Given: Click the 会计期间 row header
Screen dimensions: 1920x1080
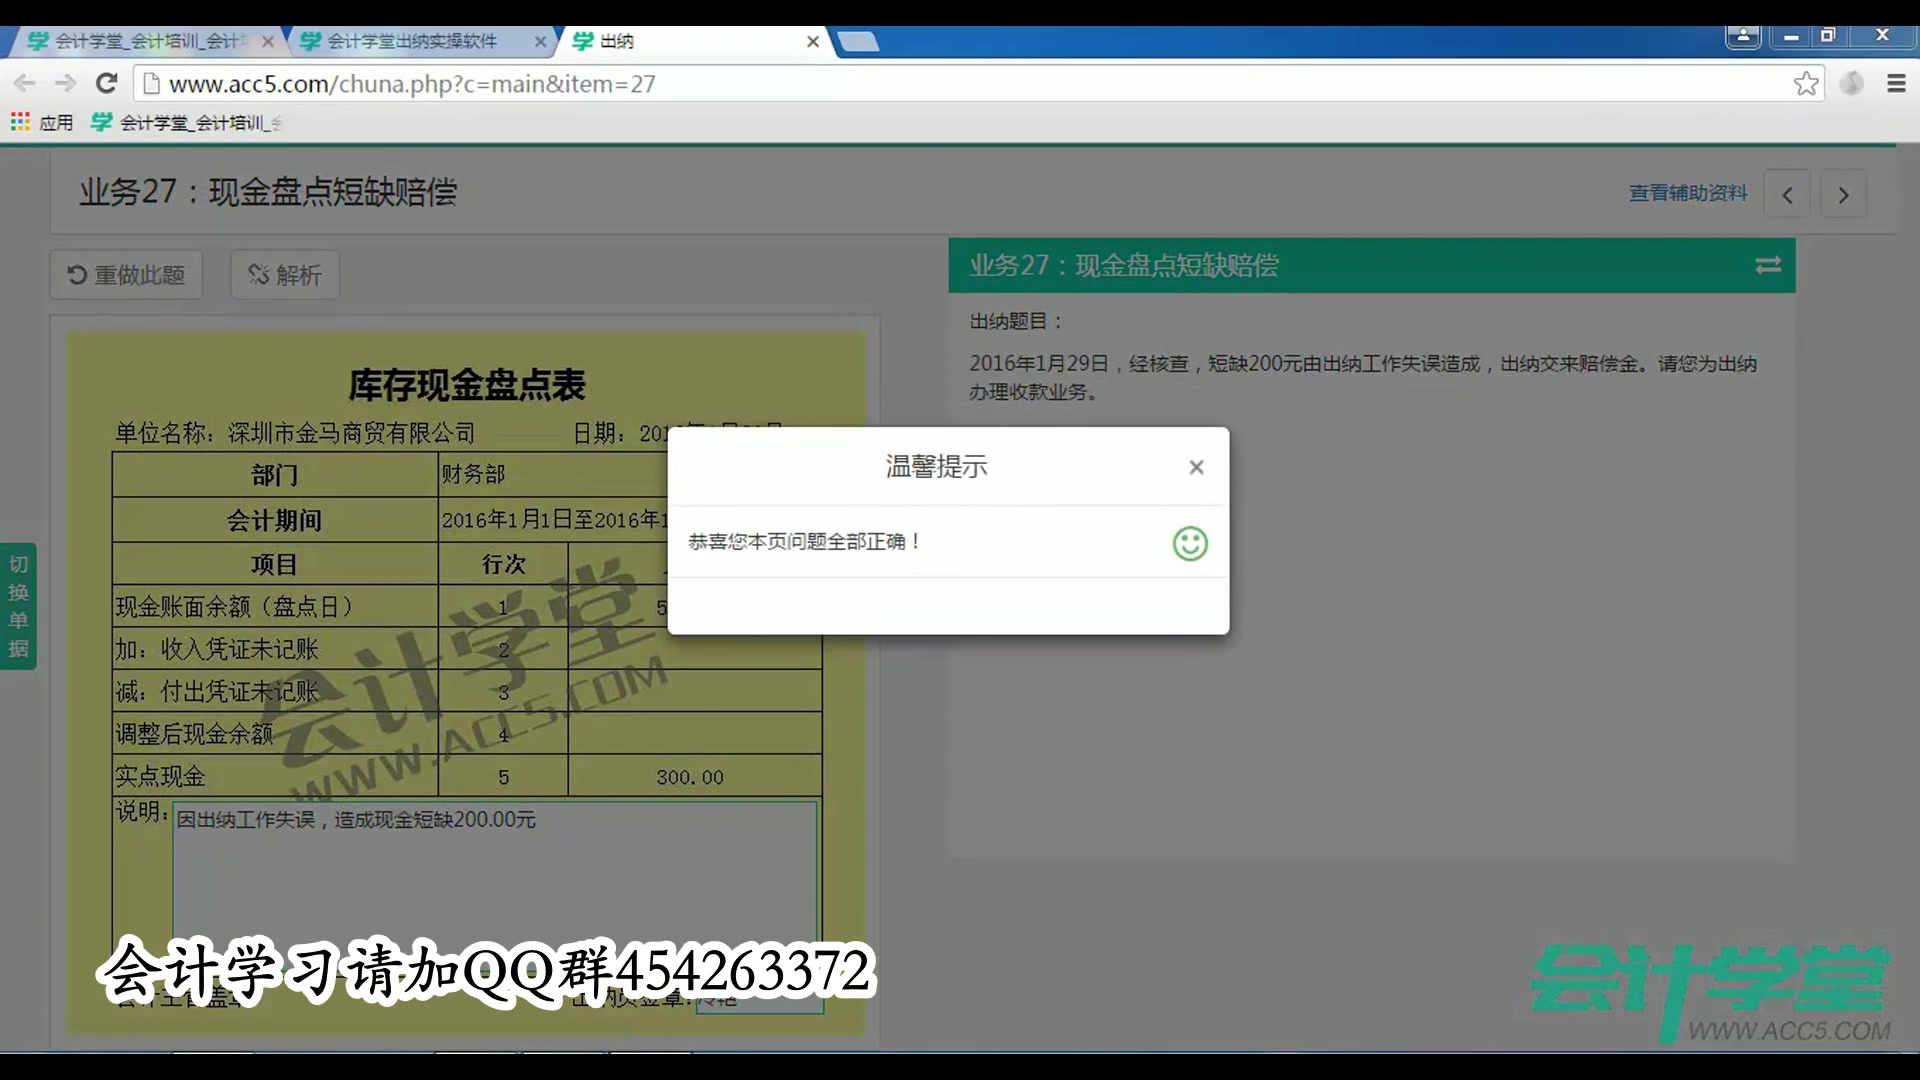Looking at the screenshot, I should 274,520.
